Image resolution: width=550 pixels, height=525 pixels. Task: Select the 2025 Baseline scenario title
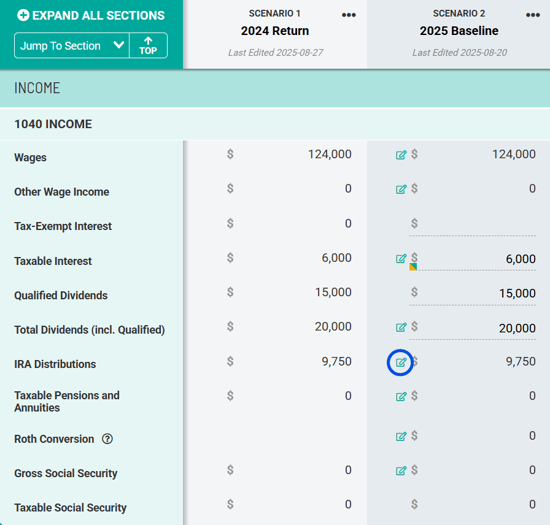[x=459, y=31]
